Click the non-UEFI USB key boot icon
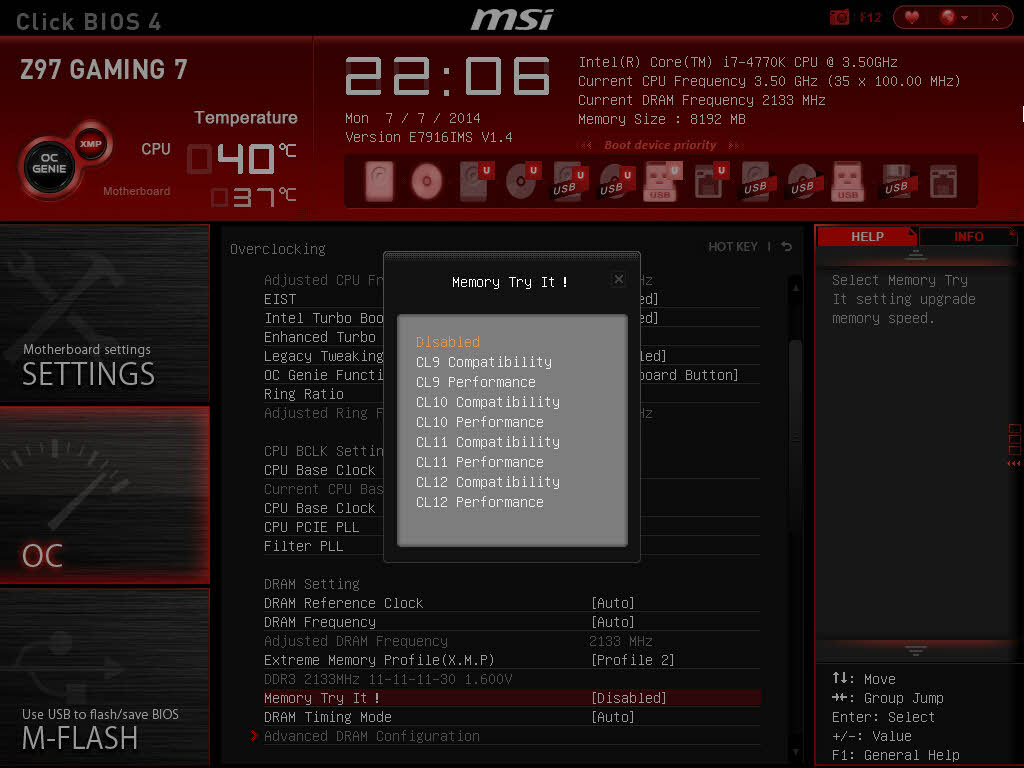Screen dimensions: 1024x768 click(848, 181)
